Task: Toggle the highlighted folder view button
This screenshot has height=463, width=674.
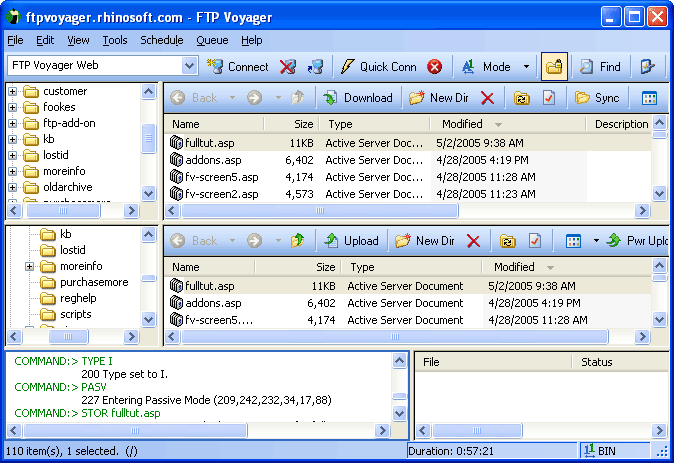Action: point(554,67)
